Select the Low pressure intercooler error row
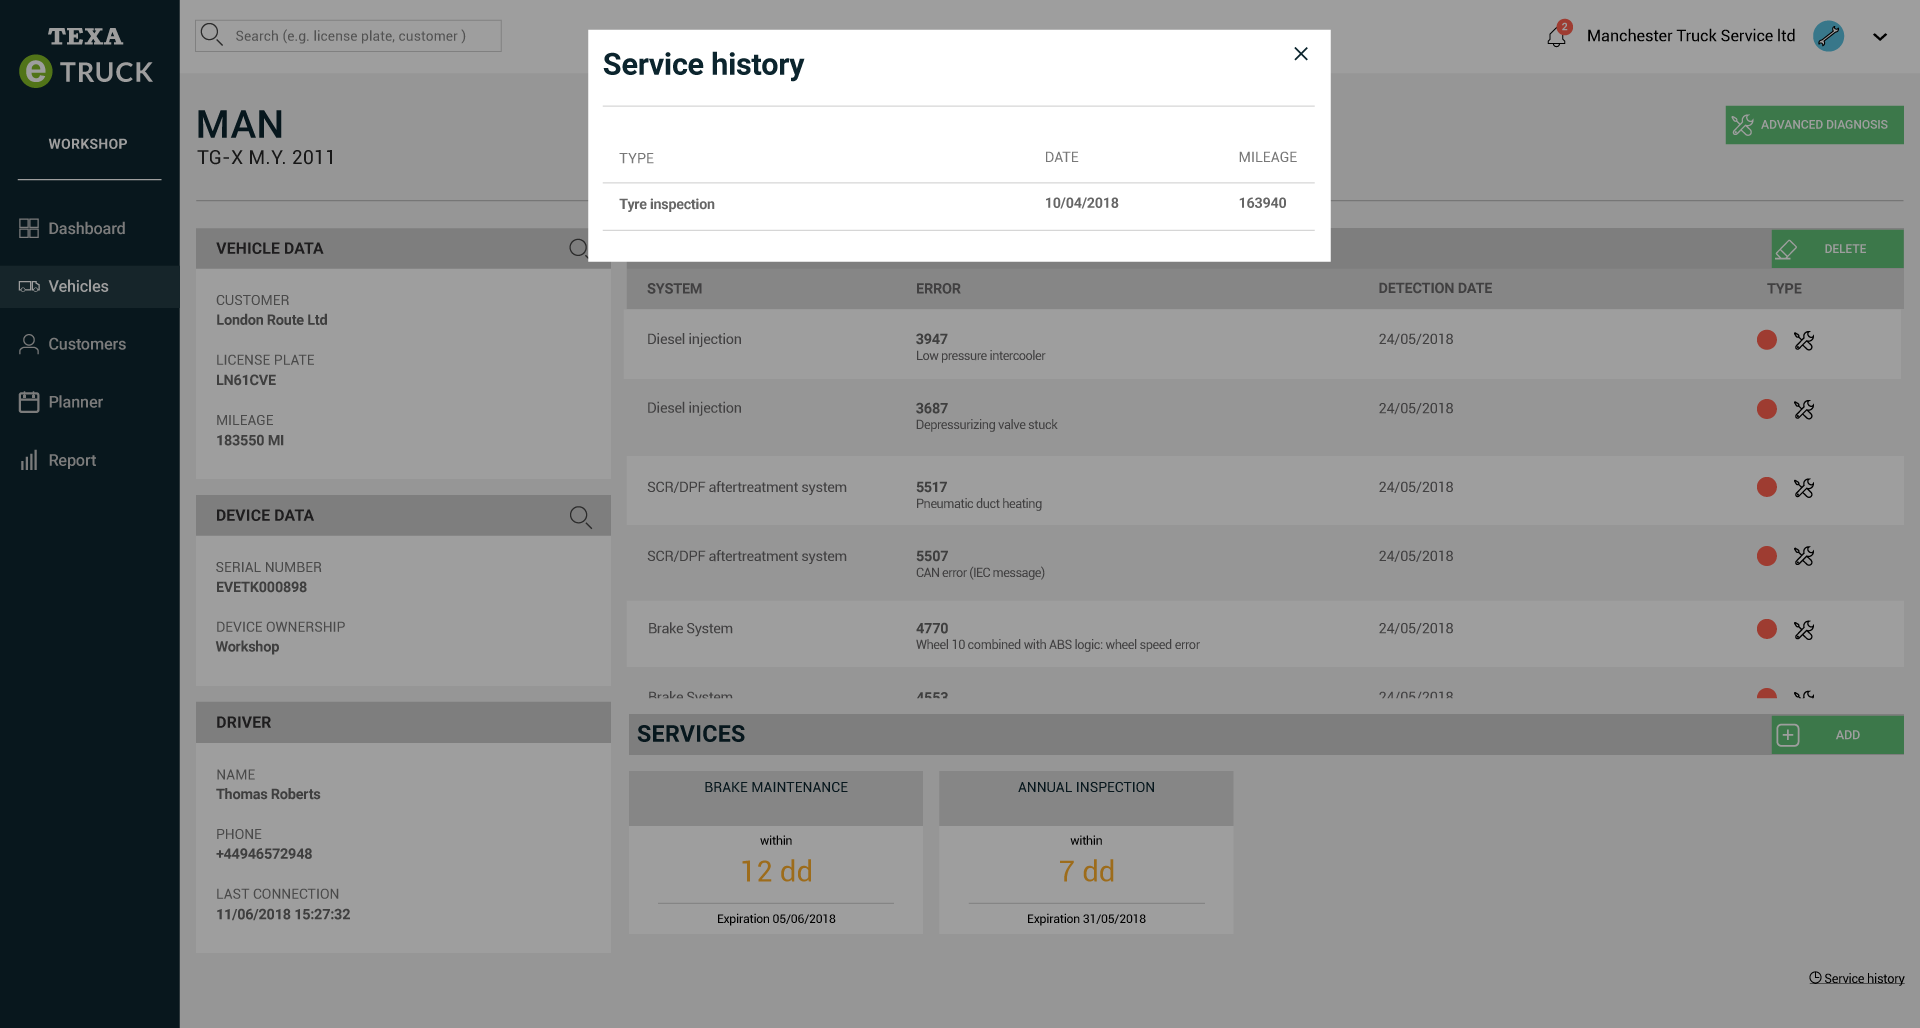The image size is (1920, 1028). 1263,344
